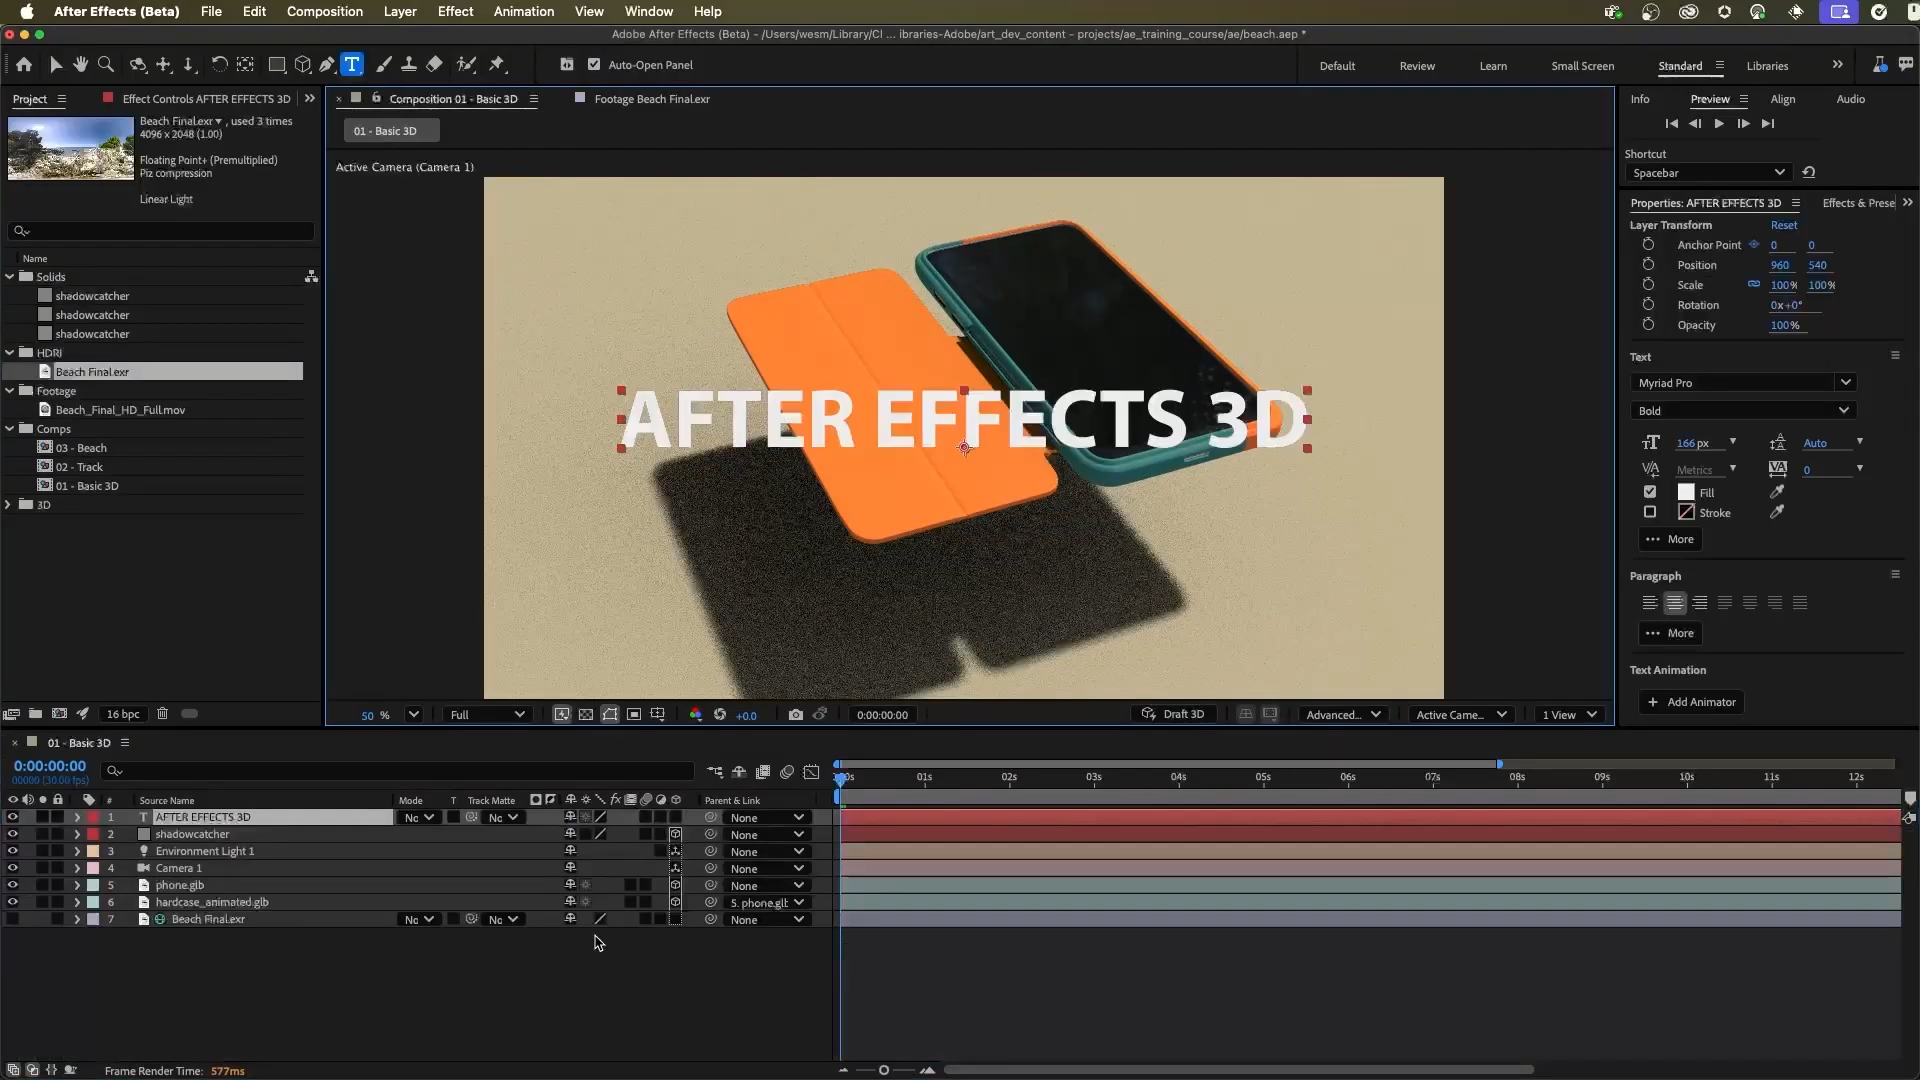Create a new folder in Project panel
This screenshot has width=1920, height=1080.
click(35, 714)
